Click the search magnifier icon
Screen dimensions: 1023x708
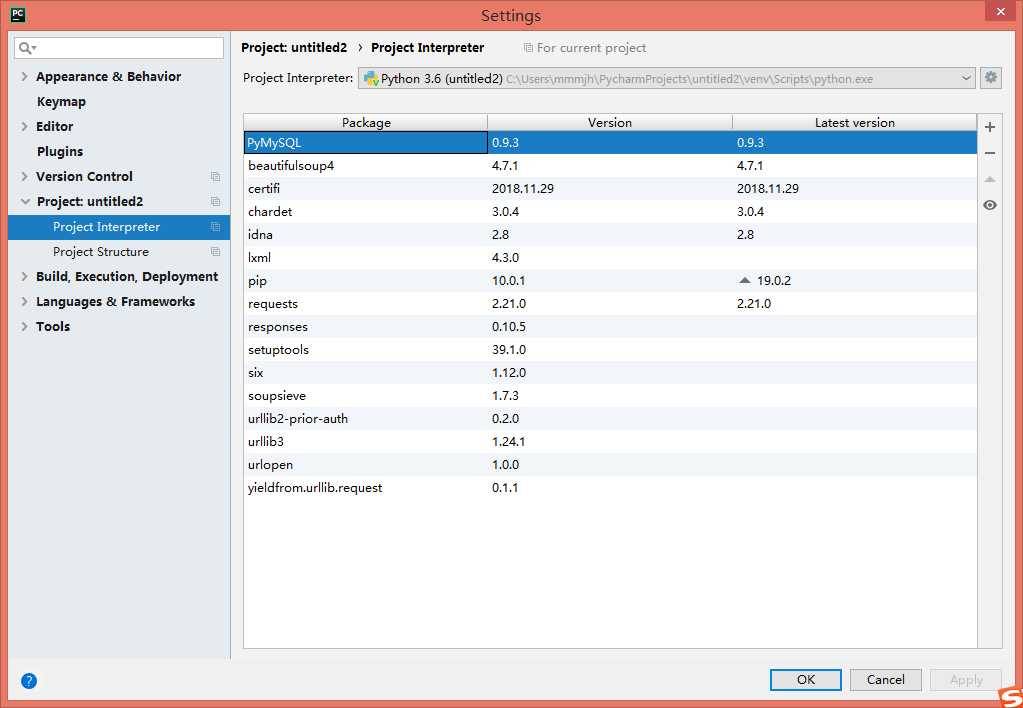tap(27, 48)
